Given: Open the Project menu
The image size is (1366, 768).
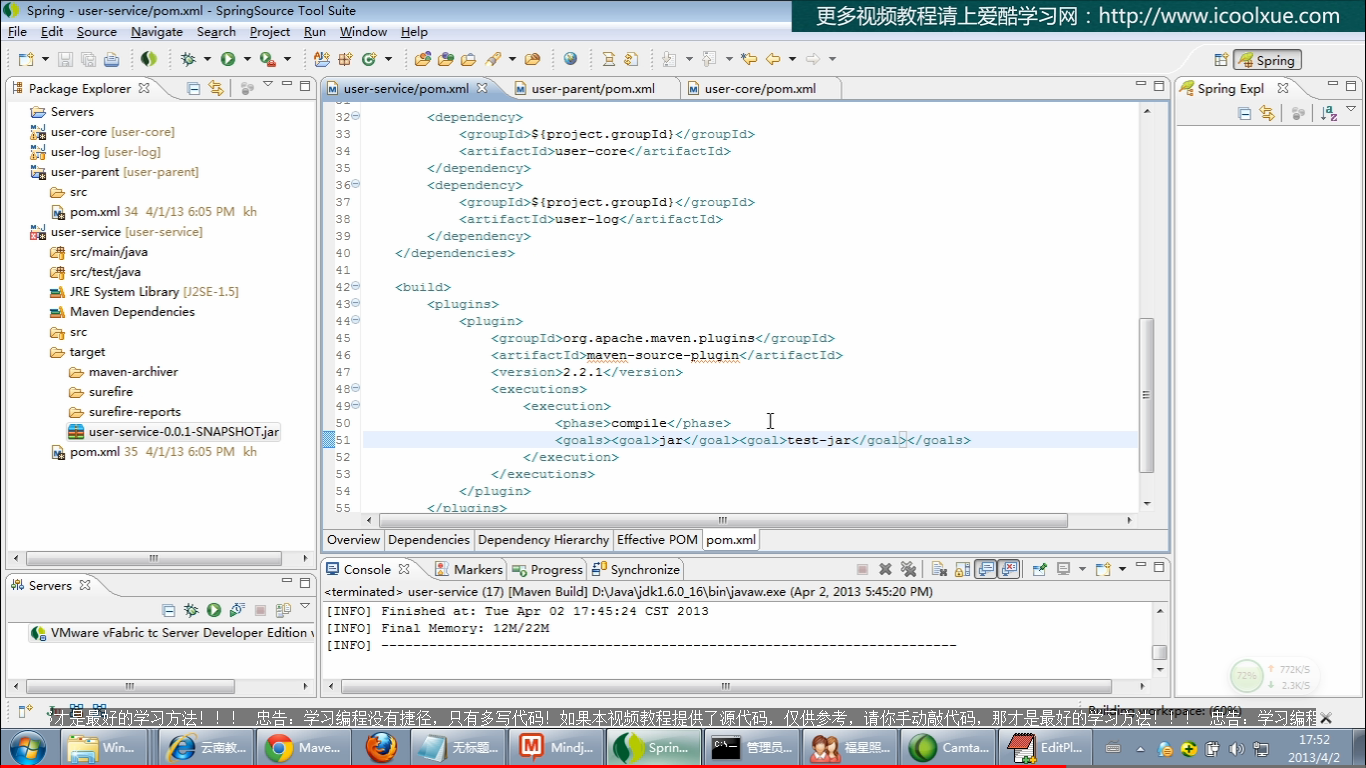Looking at the screenshot, I should tap(270, 32).
